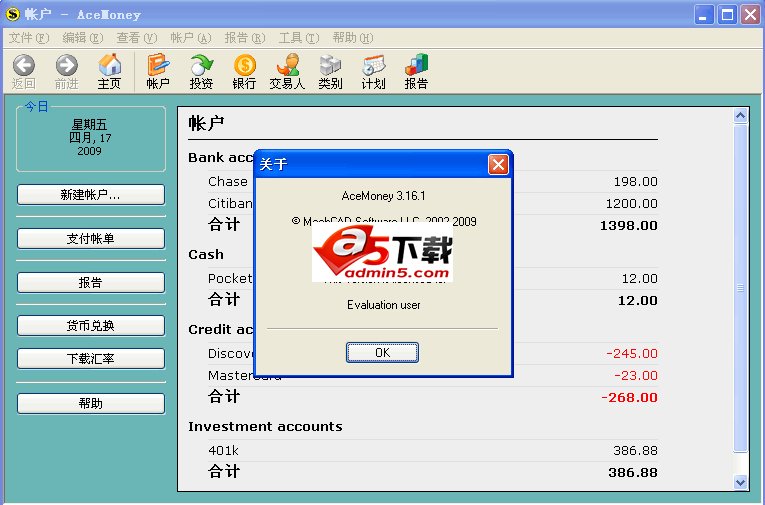765x505 pixels.
Task: Click scrollbar down arrow in accounts pane
Action: (x=740, y=482)
